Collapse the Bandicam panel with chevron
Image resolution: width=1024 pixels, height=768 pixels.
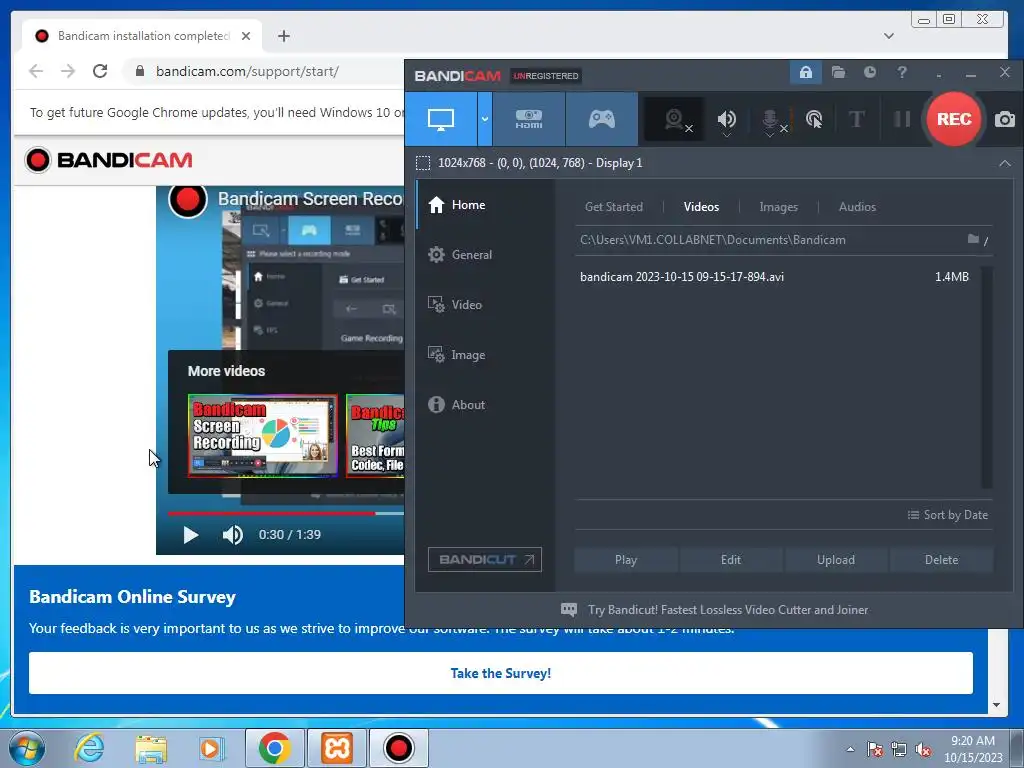coord(1004,163)
